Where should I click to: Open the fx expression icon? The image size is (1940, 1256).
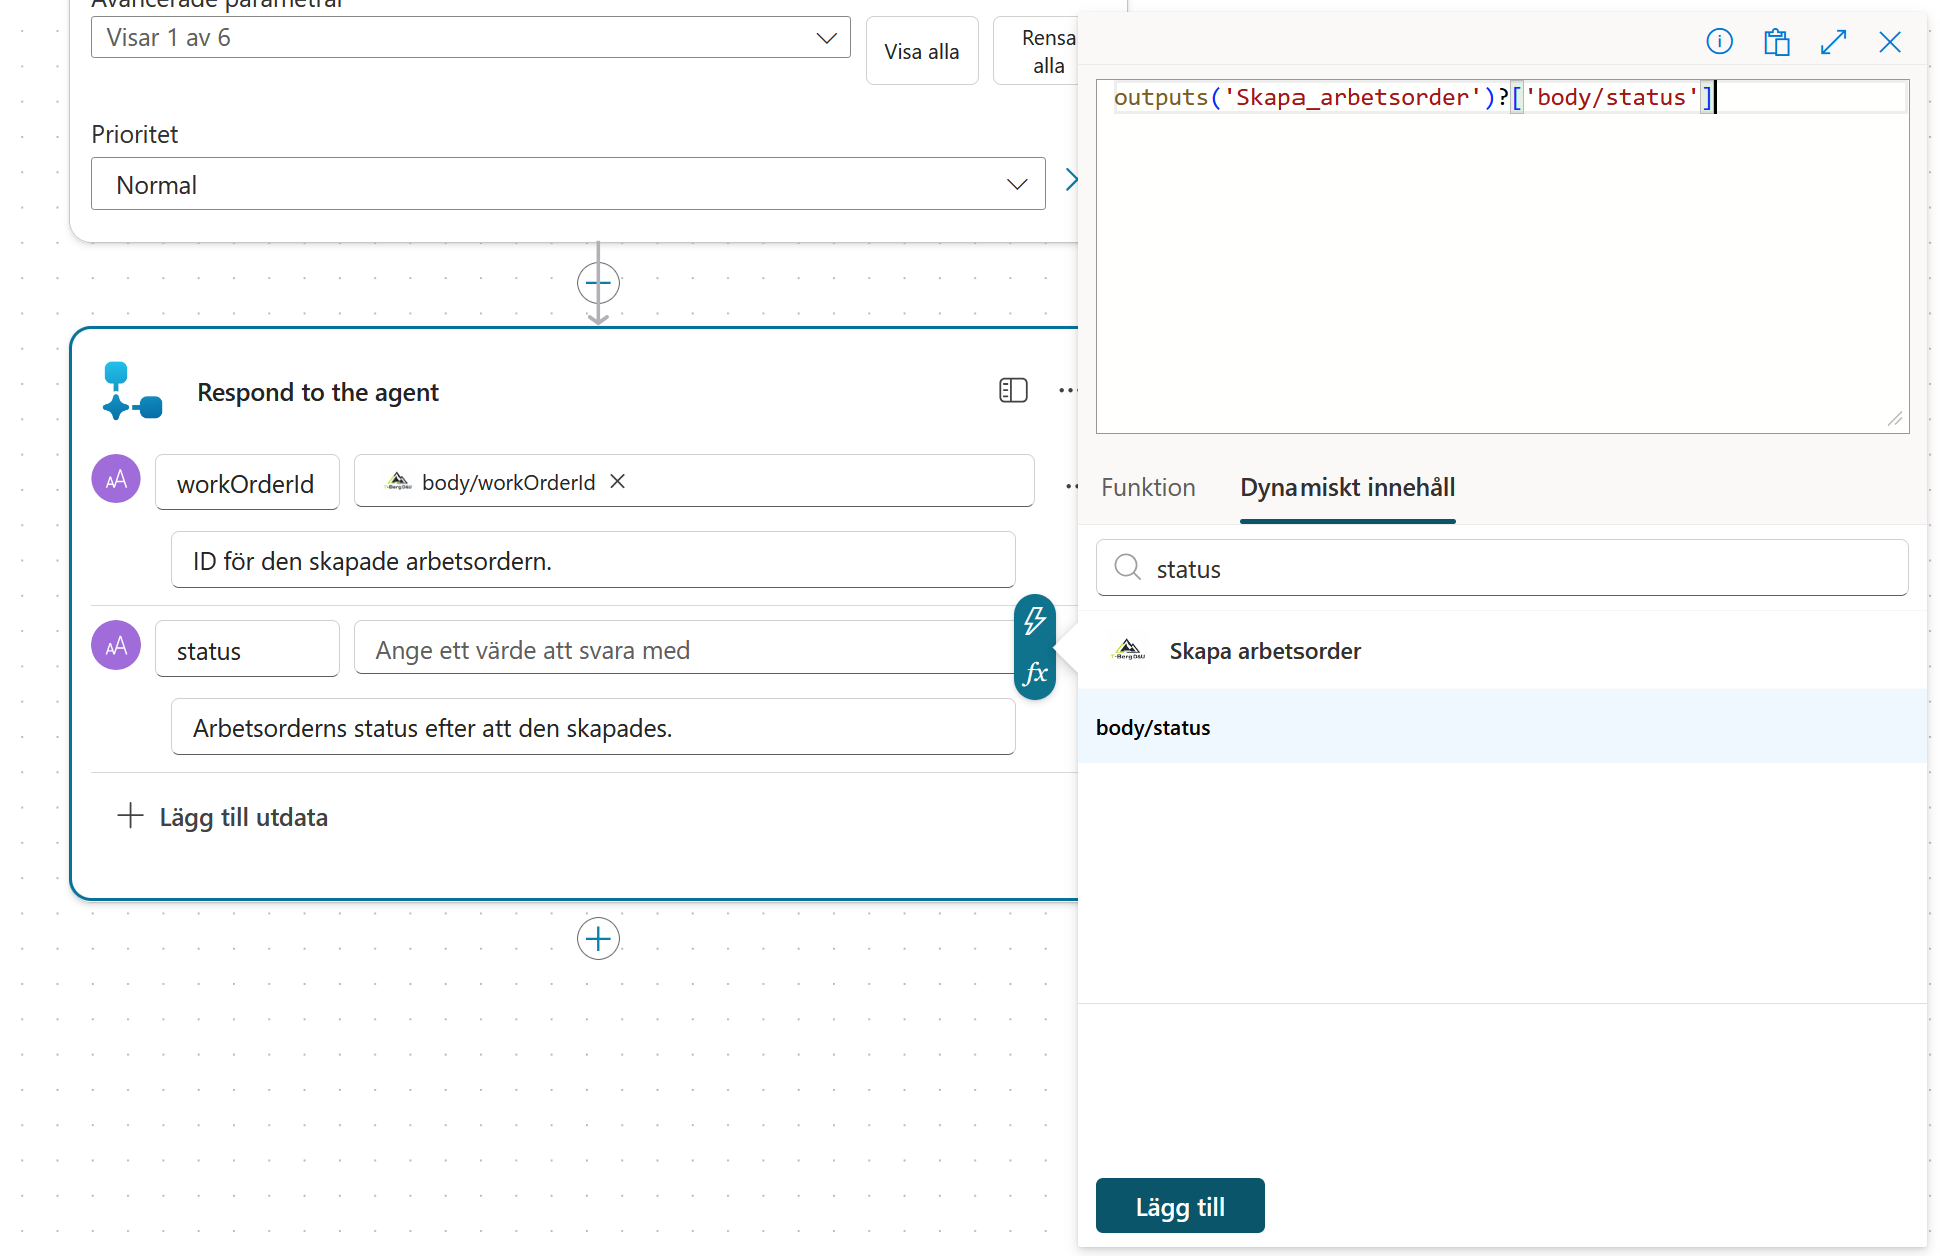[1035, 673]
